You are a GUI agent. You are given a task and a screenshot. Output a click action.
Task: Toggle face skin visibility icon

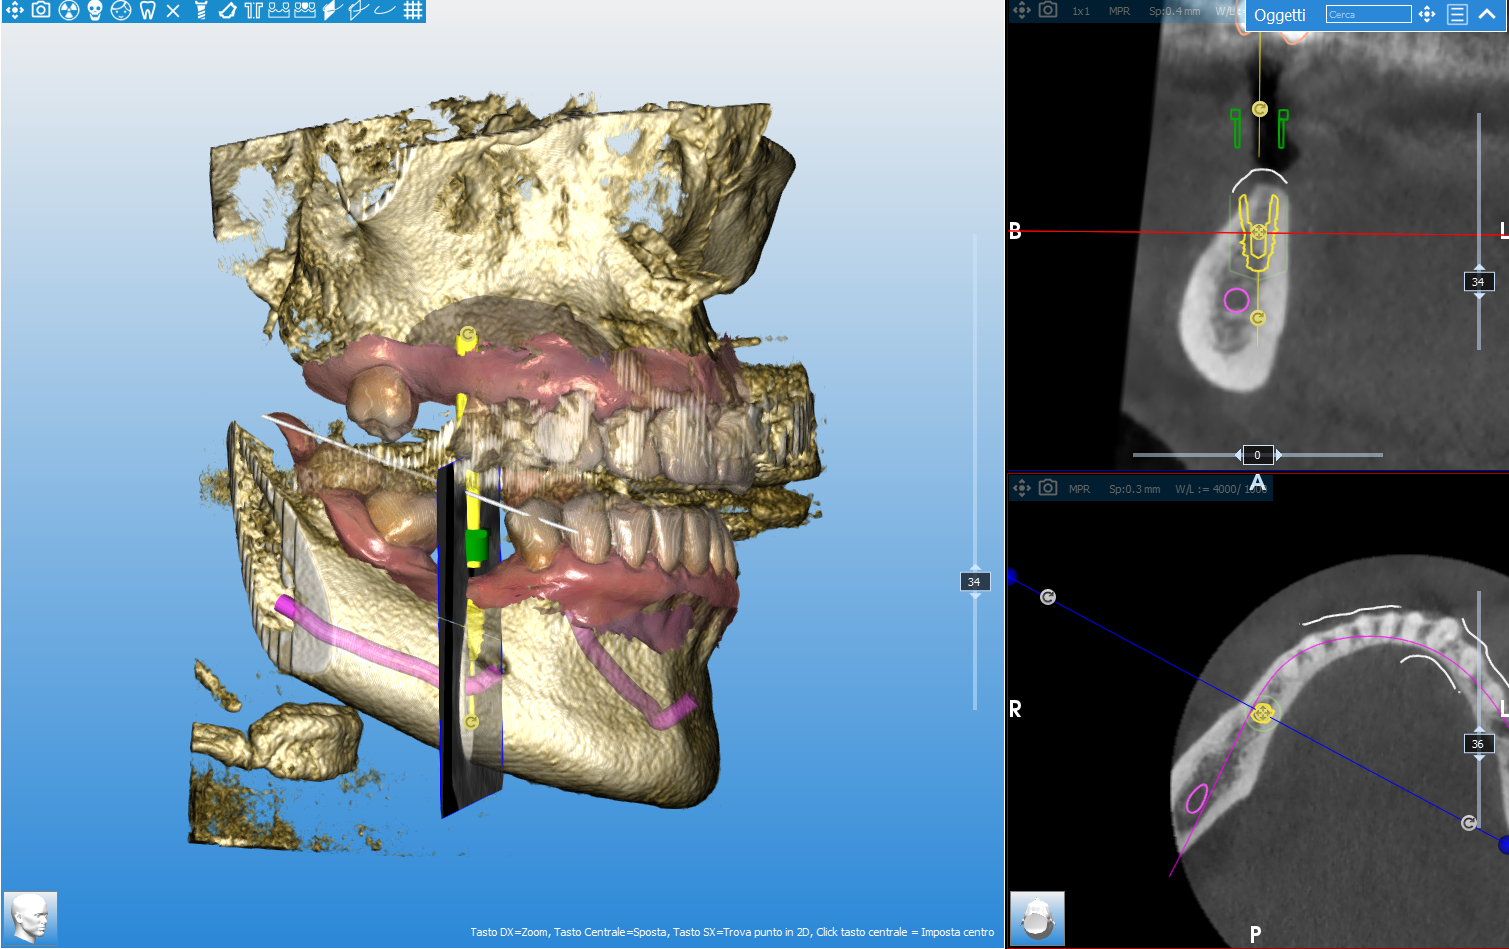pyautogui.click(x=121, y=11)
